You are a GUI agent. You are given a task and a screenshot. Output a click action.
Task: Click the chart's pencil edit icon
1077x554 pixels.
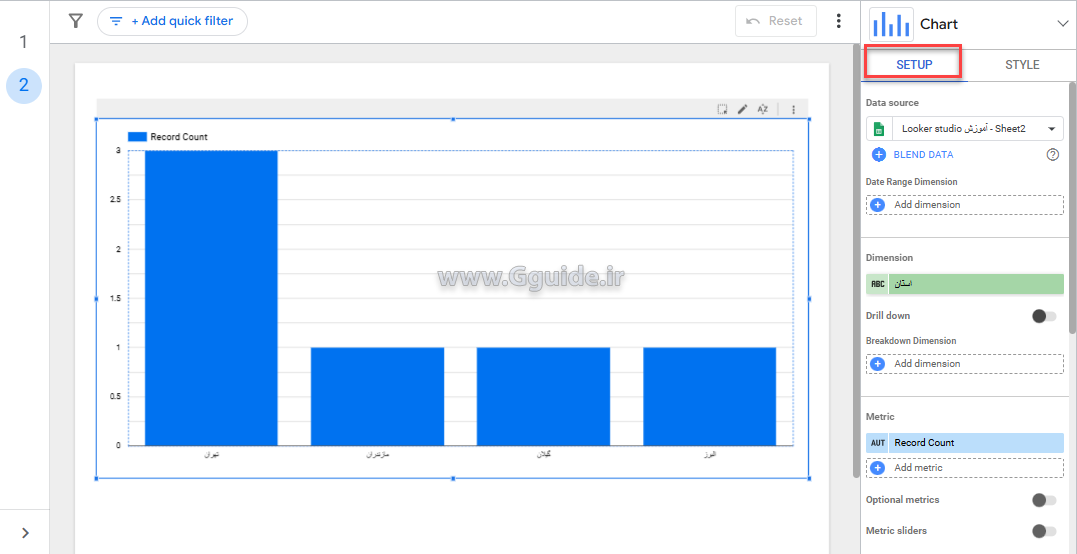(x=742, y=109)
